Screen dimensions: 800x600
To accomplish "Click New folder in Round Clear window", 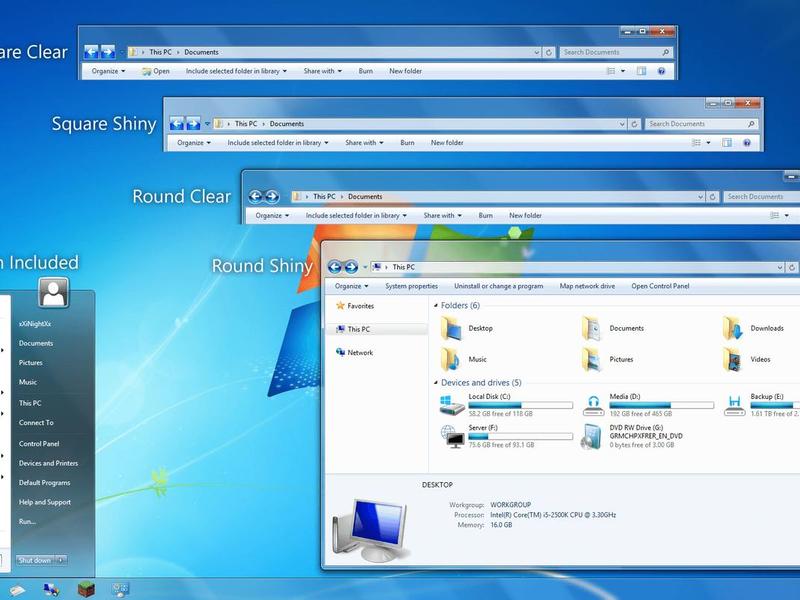I will [526, 215].
